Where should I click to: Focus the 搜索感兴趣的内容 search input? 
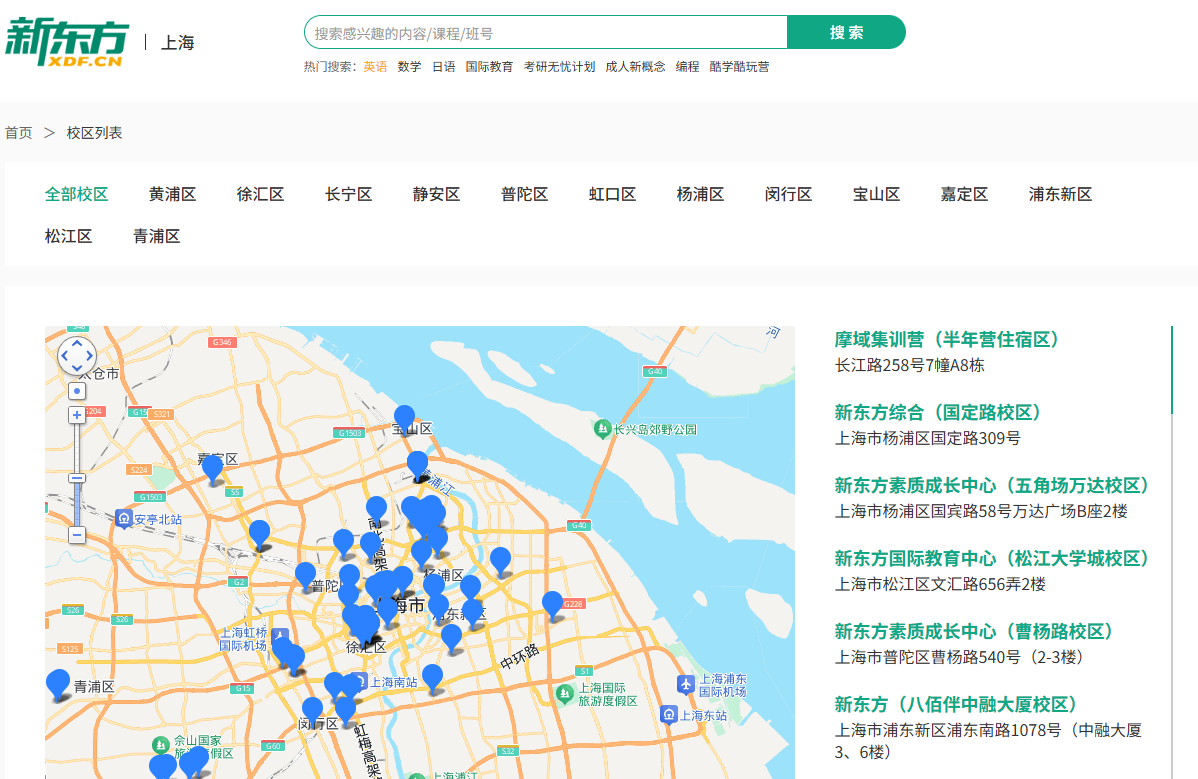(x=546, y=33)
